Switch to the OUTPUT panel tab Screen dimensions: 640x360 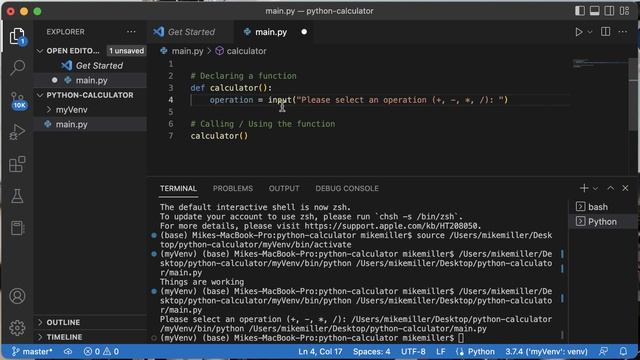pos(284,189)
